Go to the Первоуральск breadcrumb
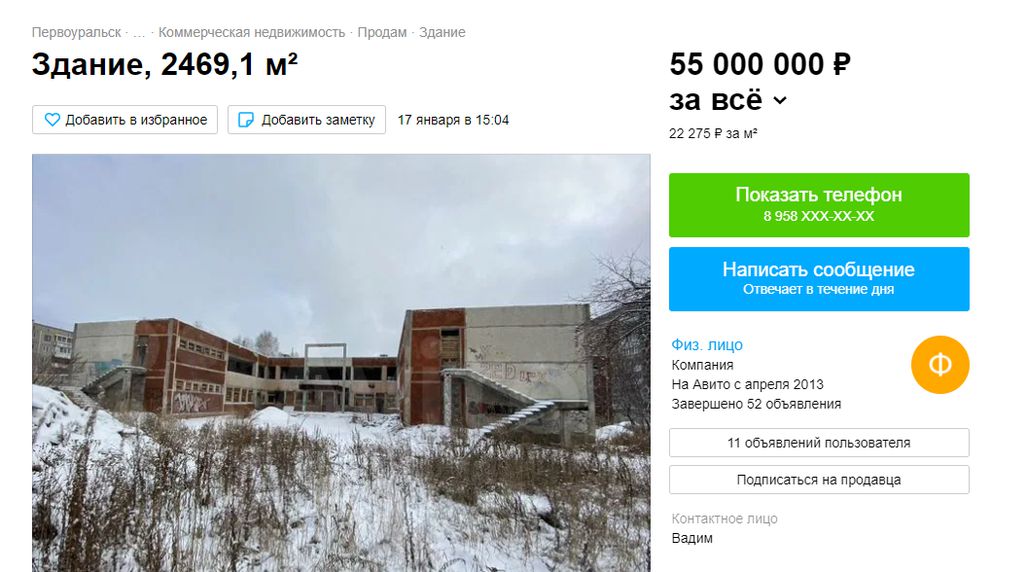This screenshot has width=1027, height=572. point(77,32)
